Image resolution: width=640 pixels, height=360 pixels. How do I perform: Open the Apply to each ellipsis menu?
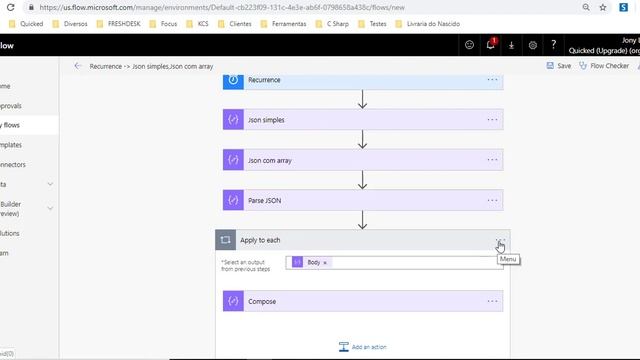click(x=500, y=240)
